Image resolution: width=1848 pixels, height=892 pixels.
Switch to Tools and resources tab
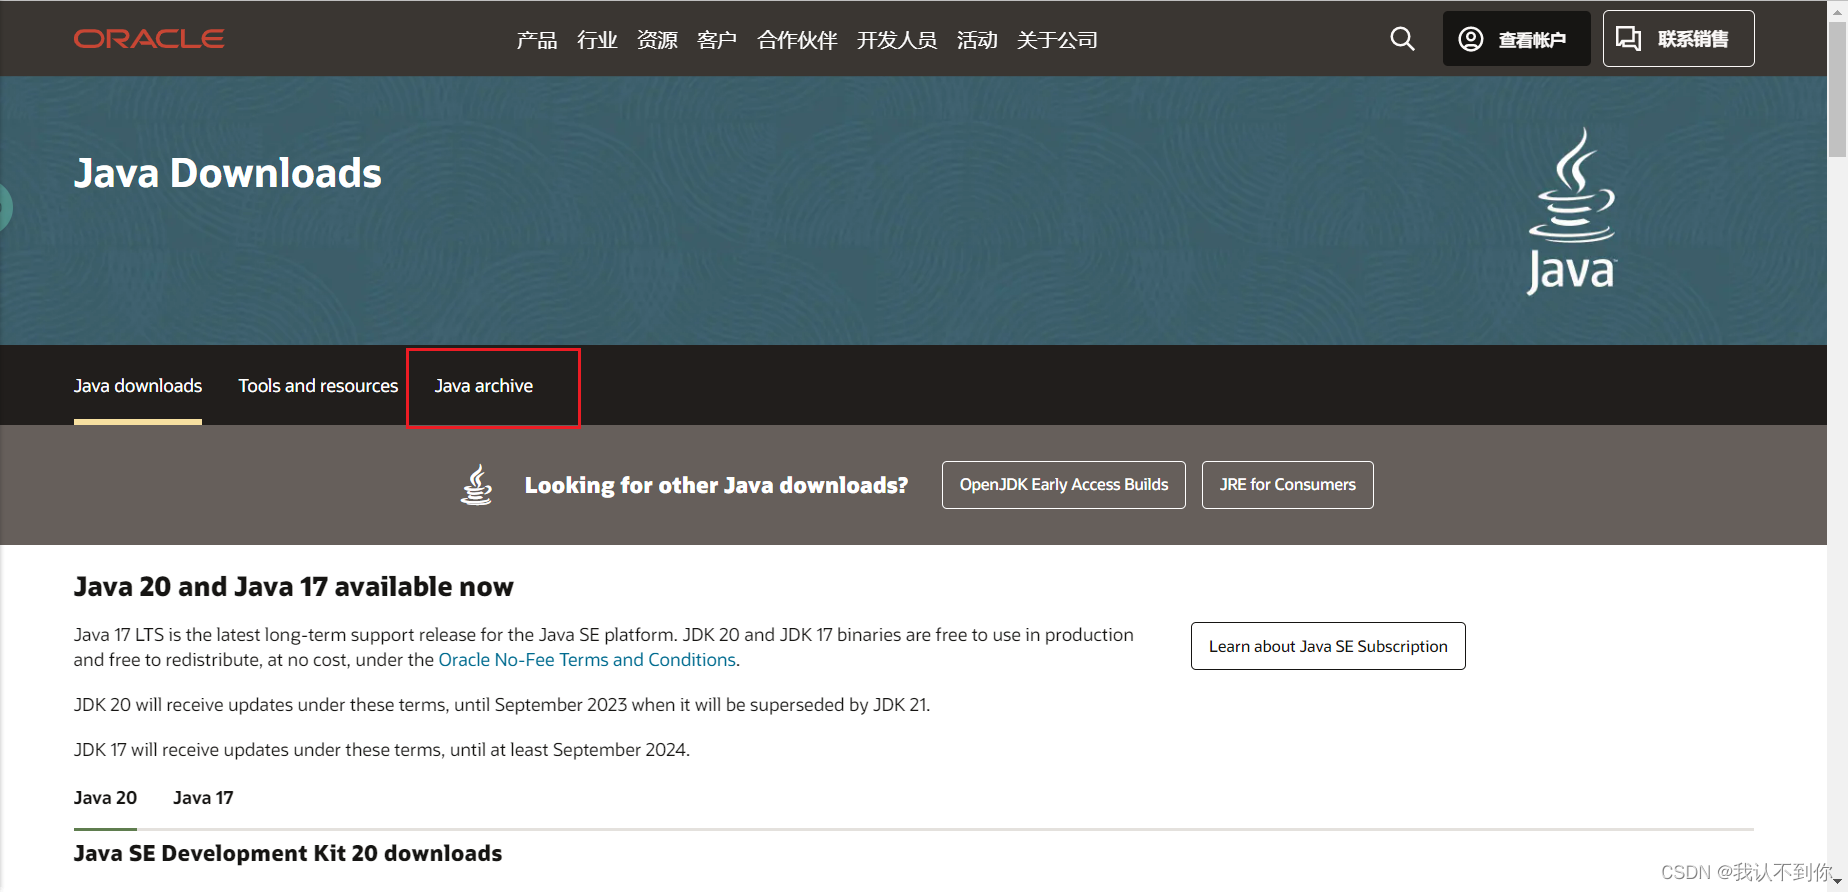coord(318,386)
